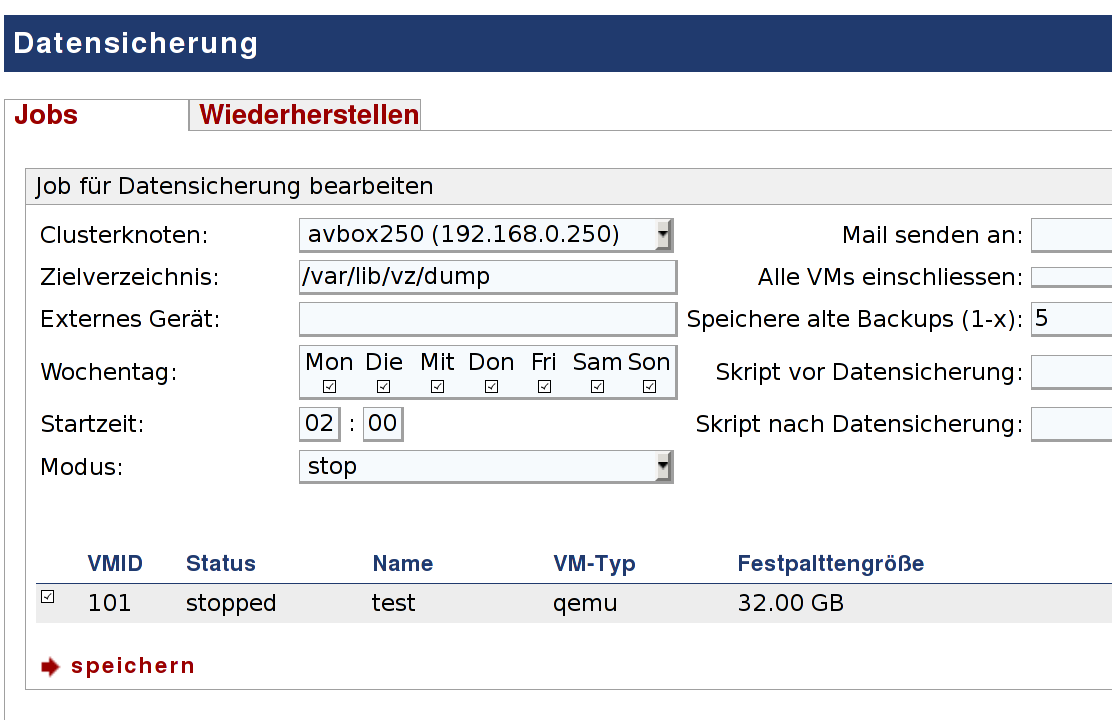Click the red arrow icon beside speichern
The width and height of the screenshot is (1112, 720).
click(51, 667)
